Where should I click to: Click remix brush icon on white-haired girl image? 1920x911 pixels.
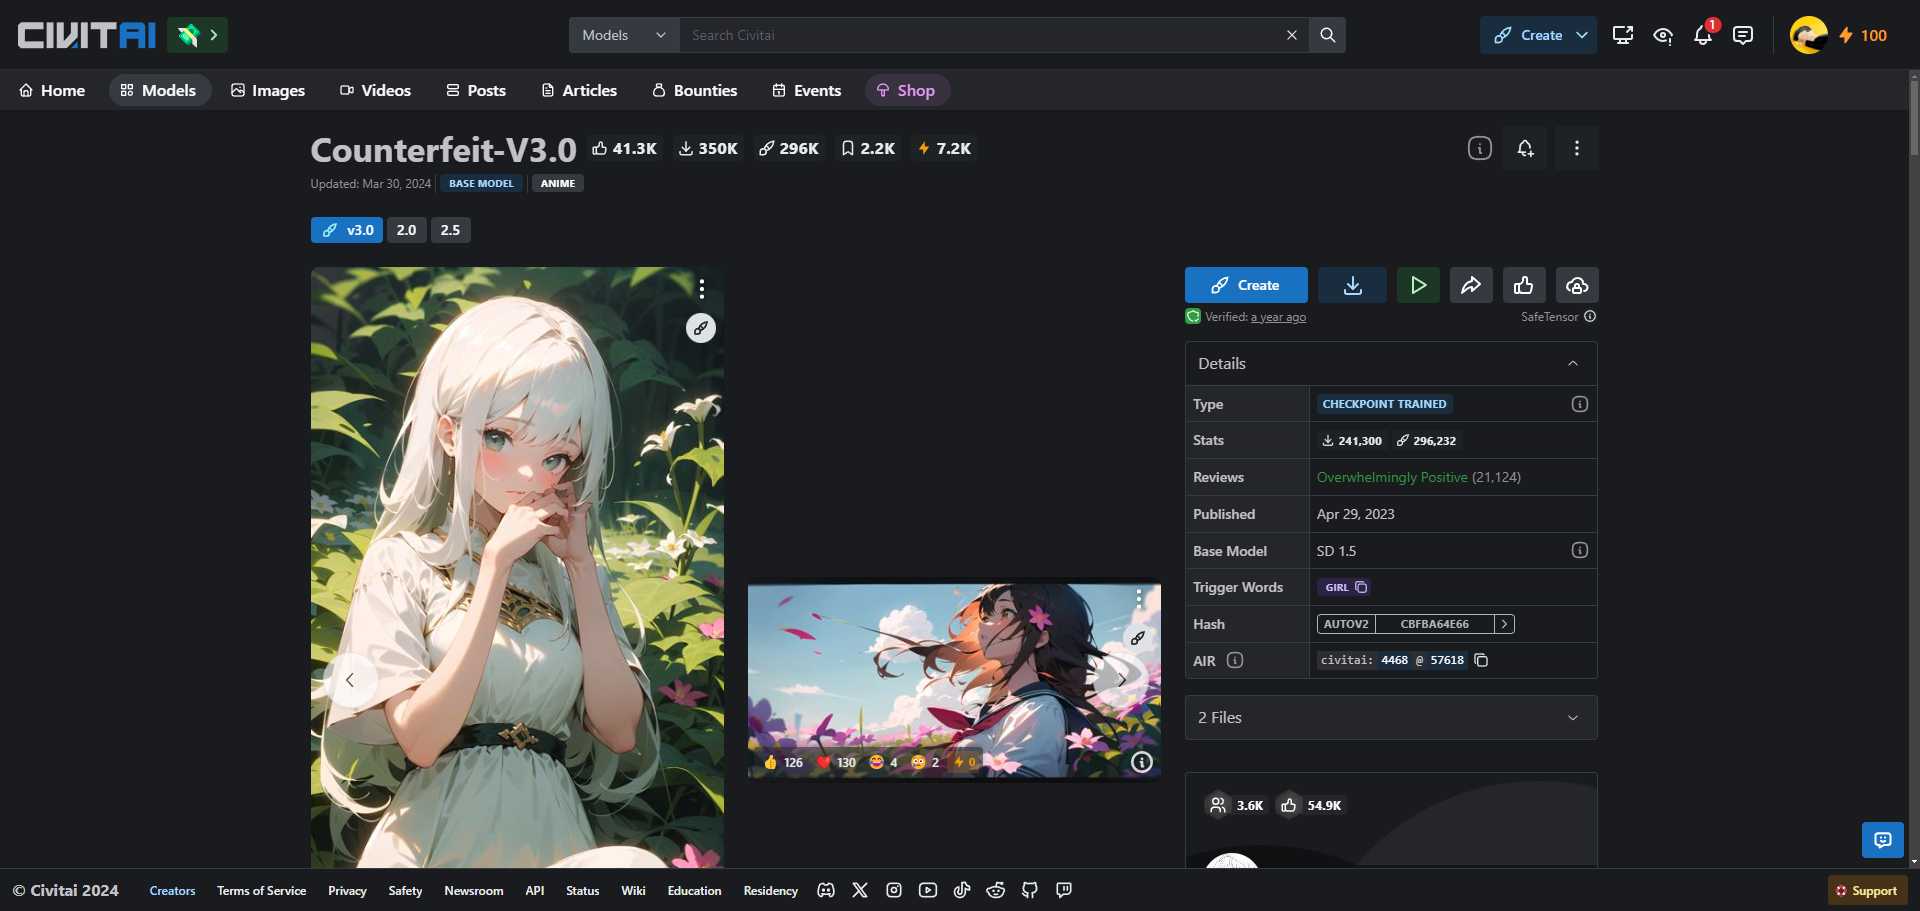point(701,328)
